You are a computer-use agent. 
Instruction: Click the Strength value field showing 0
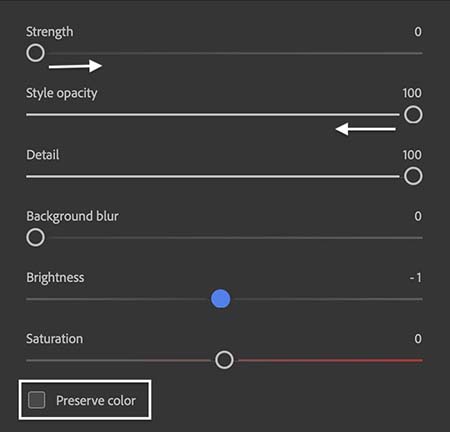[x=418, y=32]
